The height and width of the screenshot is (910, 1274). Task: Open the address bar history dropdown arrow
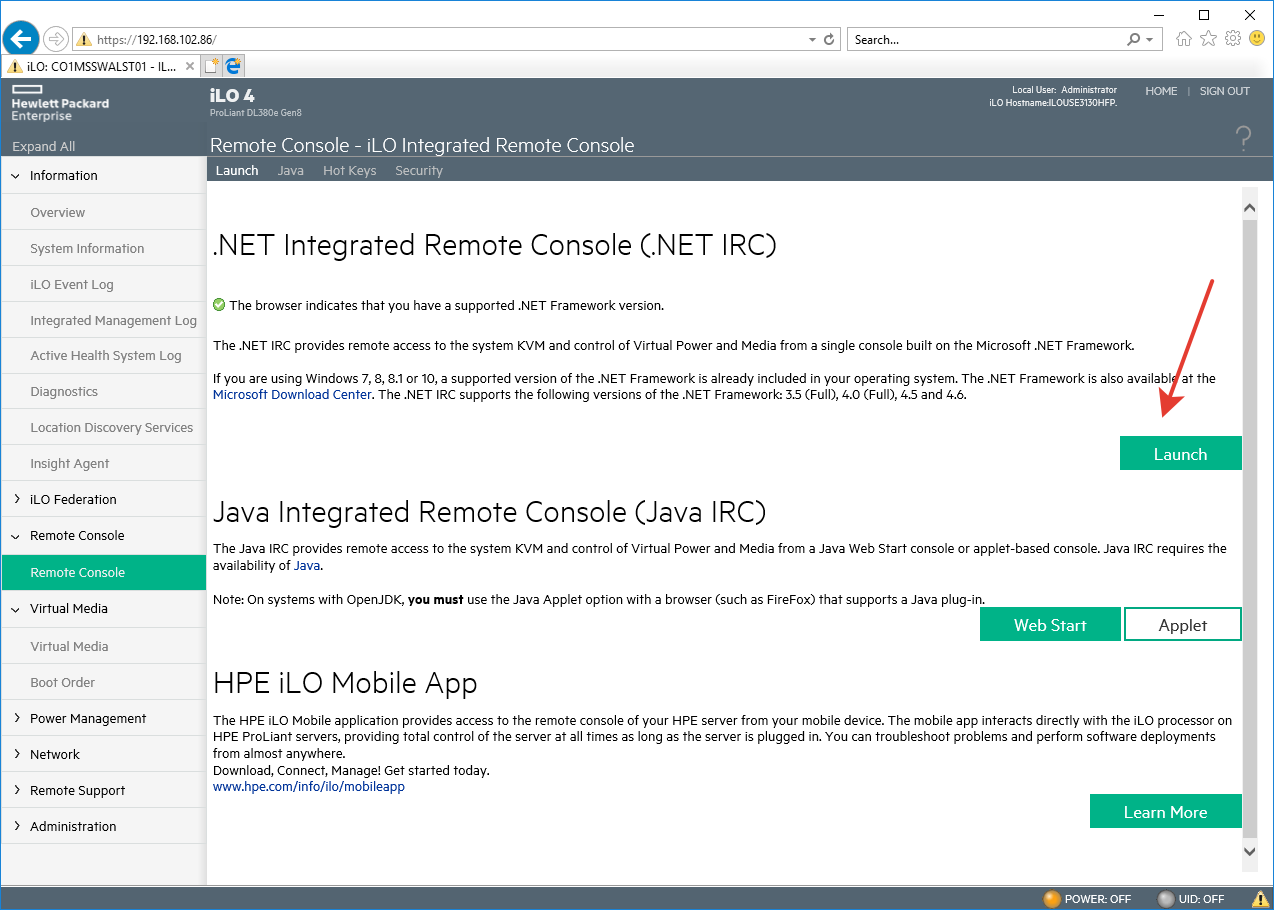click(x=812, y=40)
